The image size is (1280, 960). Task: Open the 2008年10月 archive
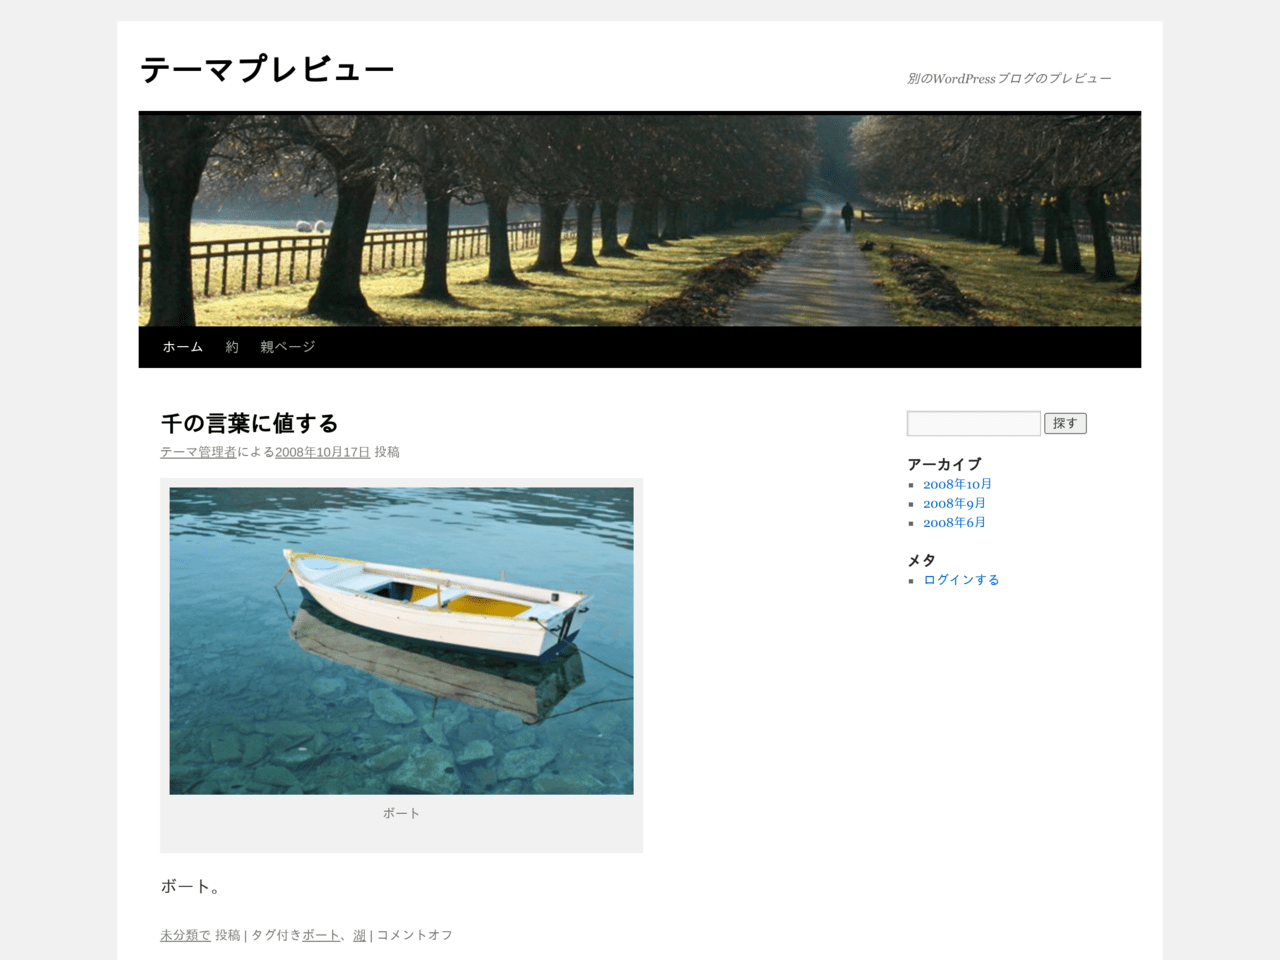pos(957,484)
